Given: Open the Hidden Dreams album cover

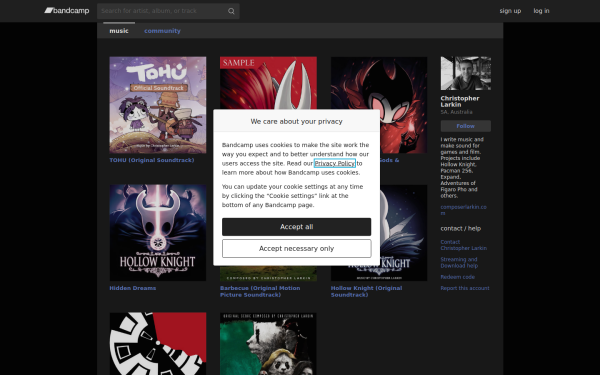Looking at the screenshot, I should tap(158, 233).
